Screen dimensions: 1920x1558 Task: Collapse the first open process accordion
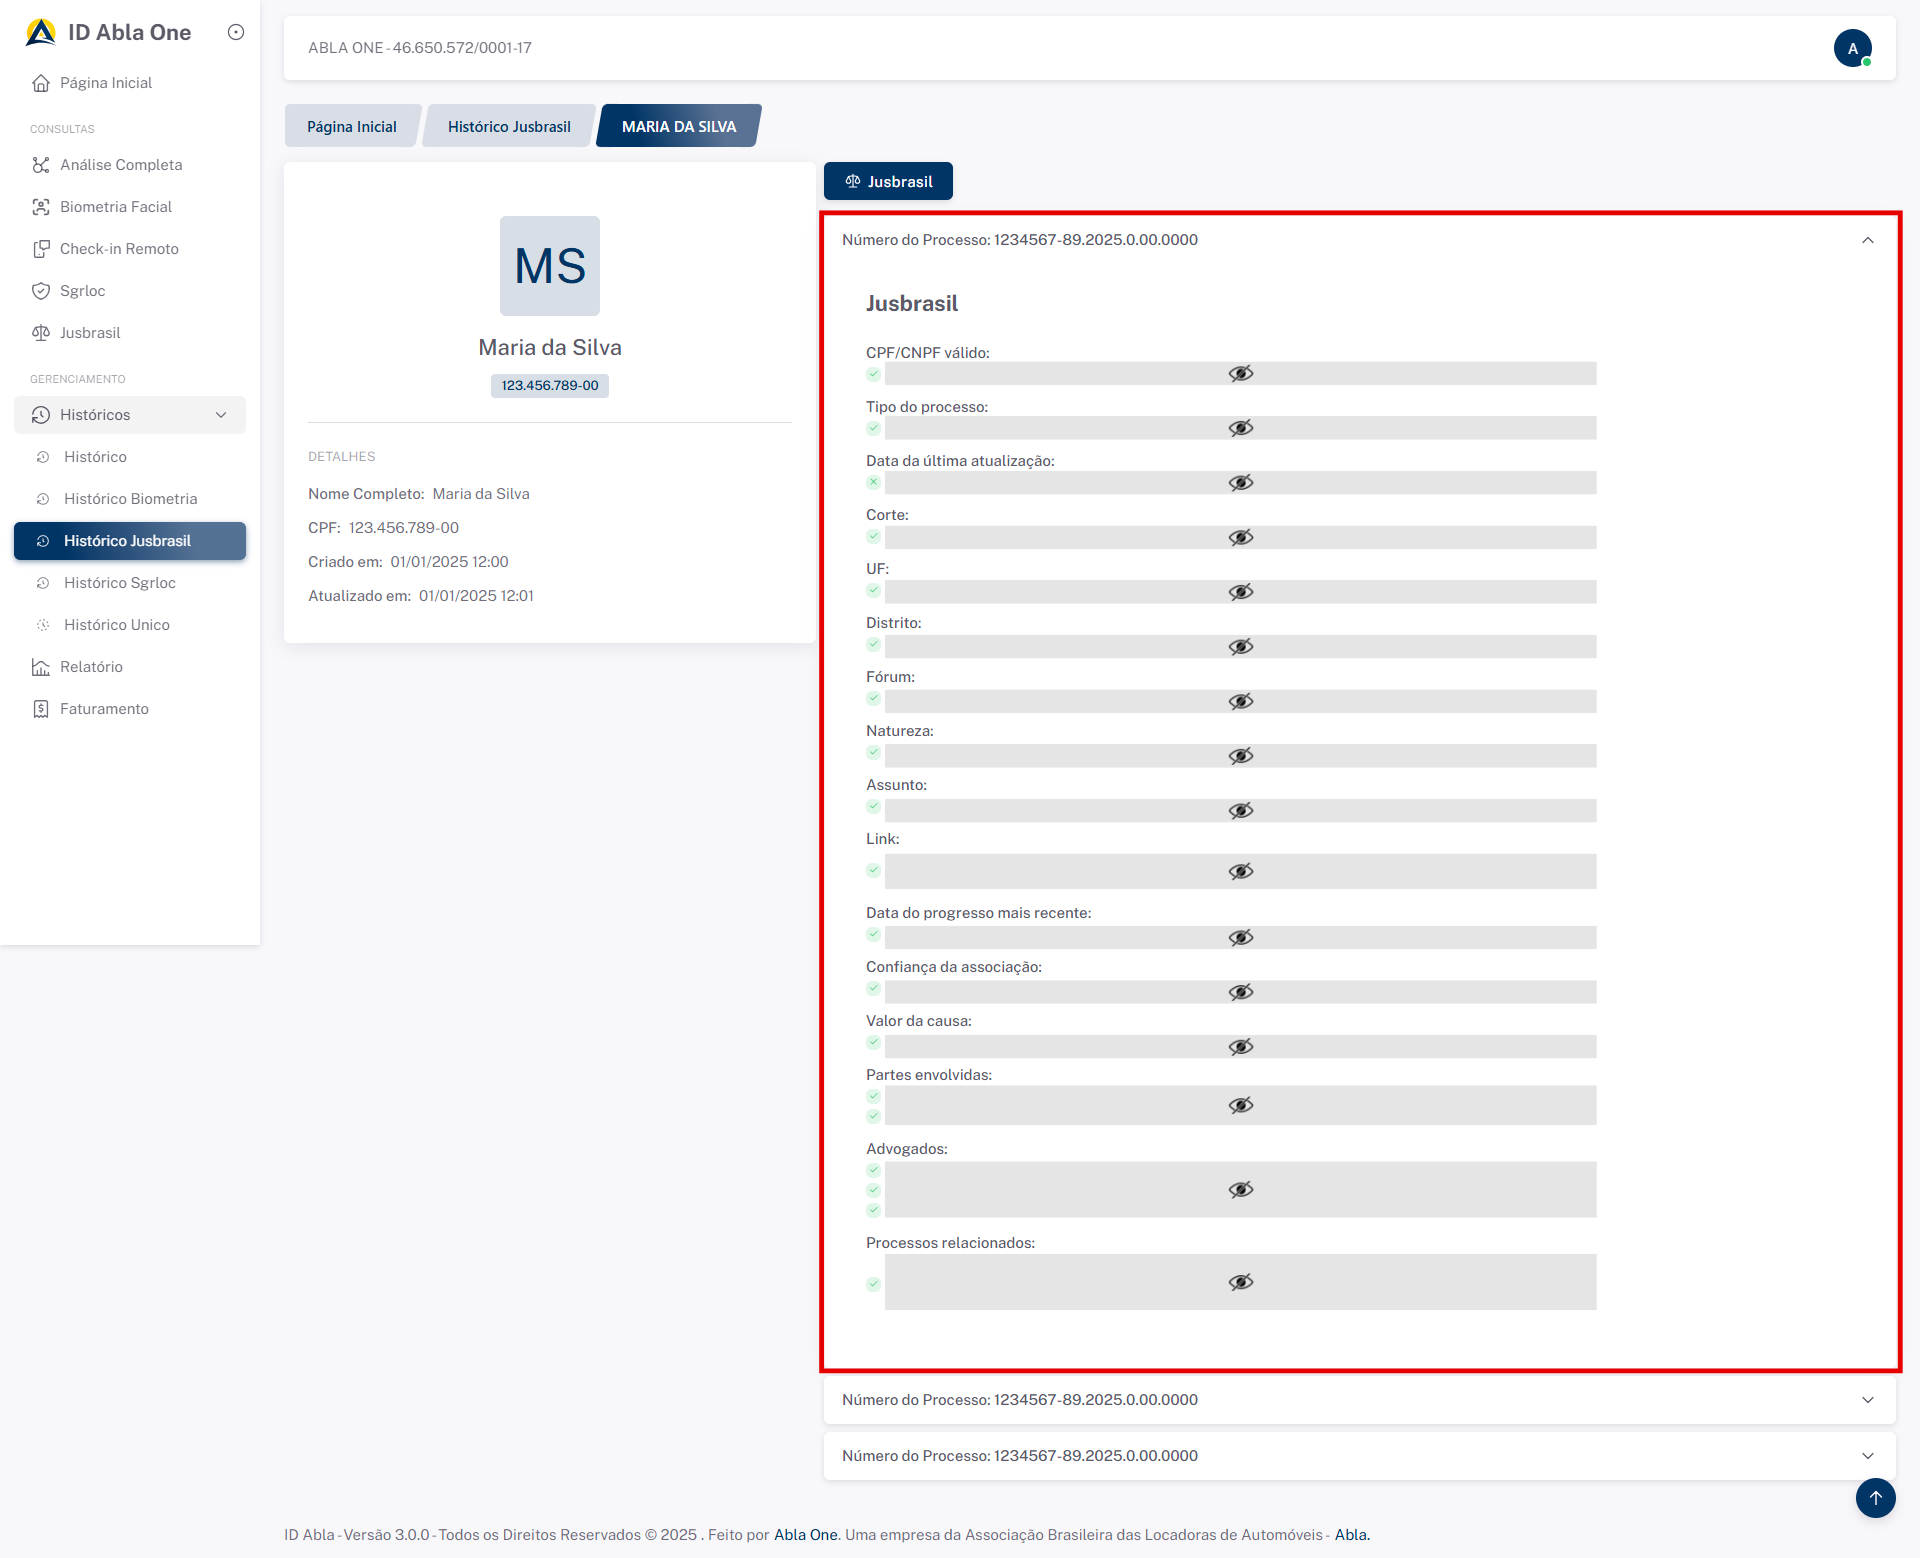pyautogui.click(x=1867, y=240)
